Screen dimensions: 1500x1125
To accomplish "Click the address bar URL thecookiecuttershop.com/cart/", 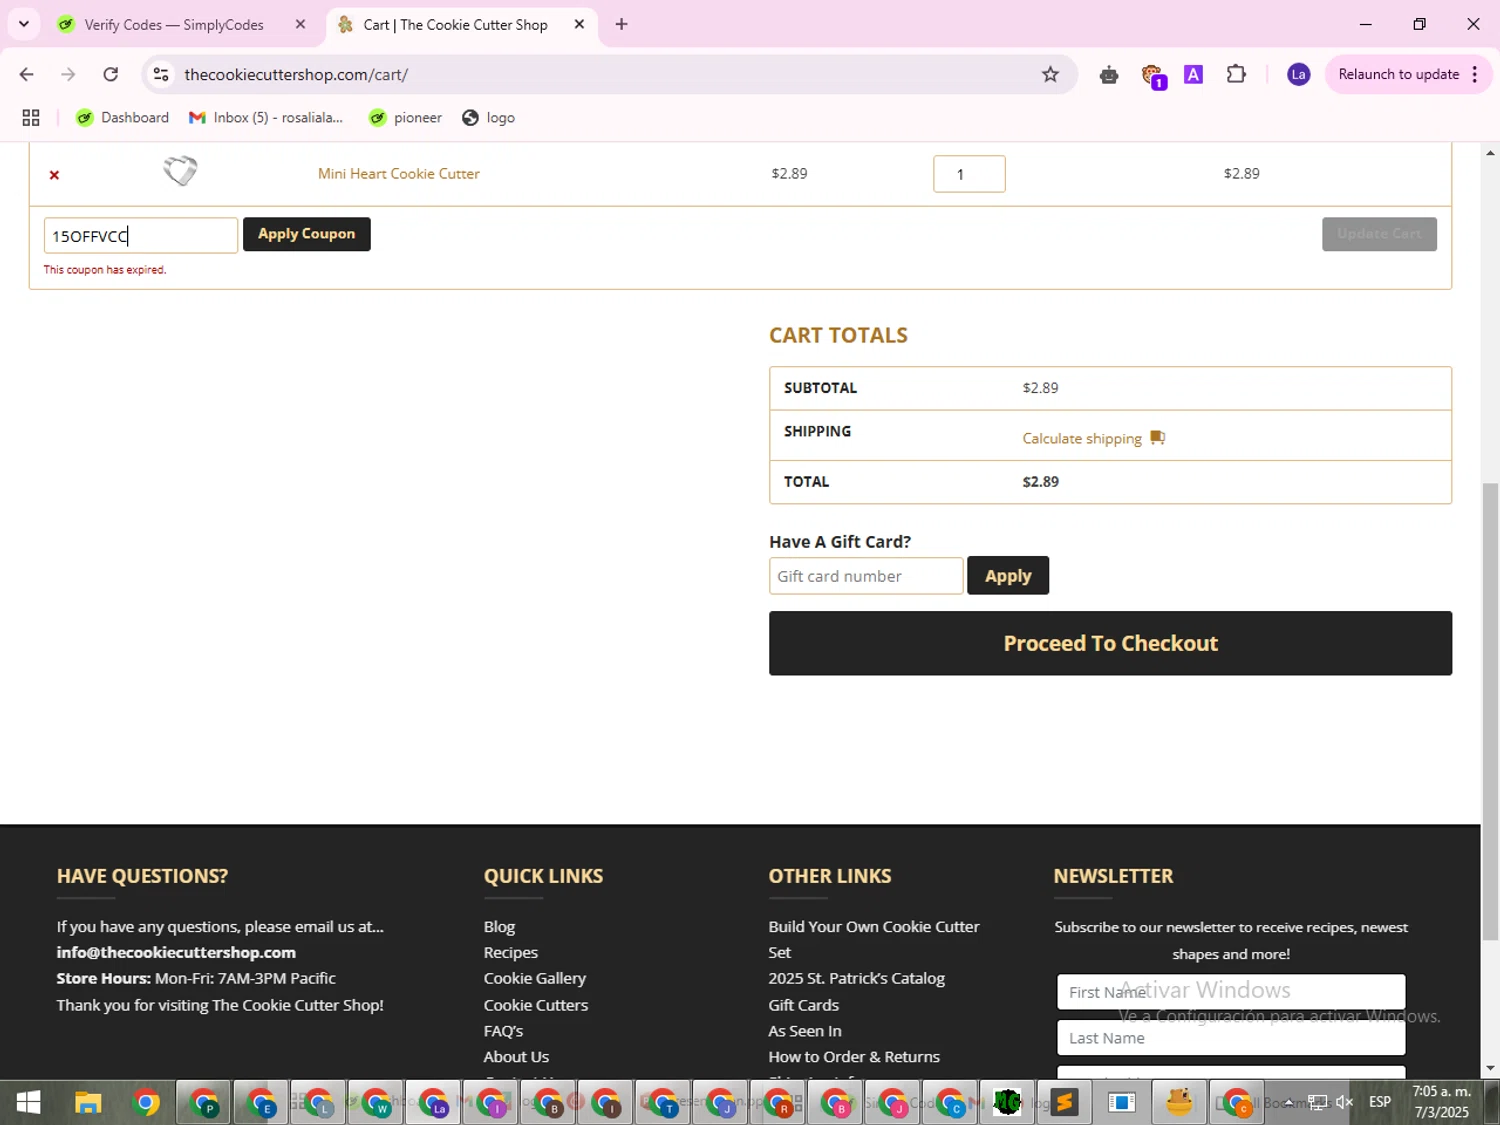I will pos(296,75).
